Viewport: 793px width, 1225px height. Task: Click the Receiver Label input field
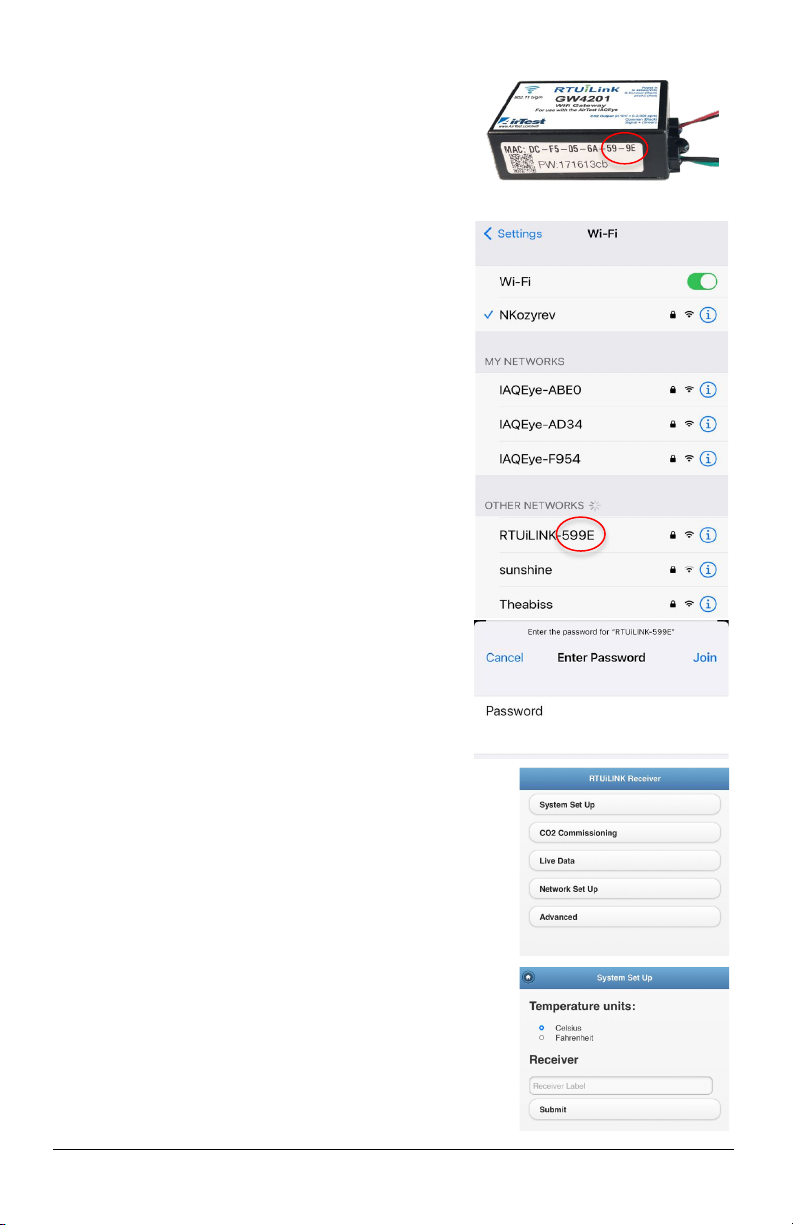tap(621, 1086)
